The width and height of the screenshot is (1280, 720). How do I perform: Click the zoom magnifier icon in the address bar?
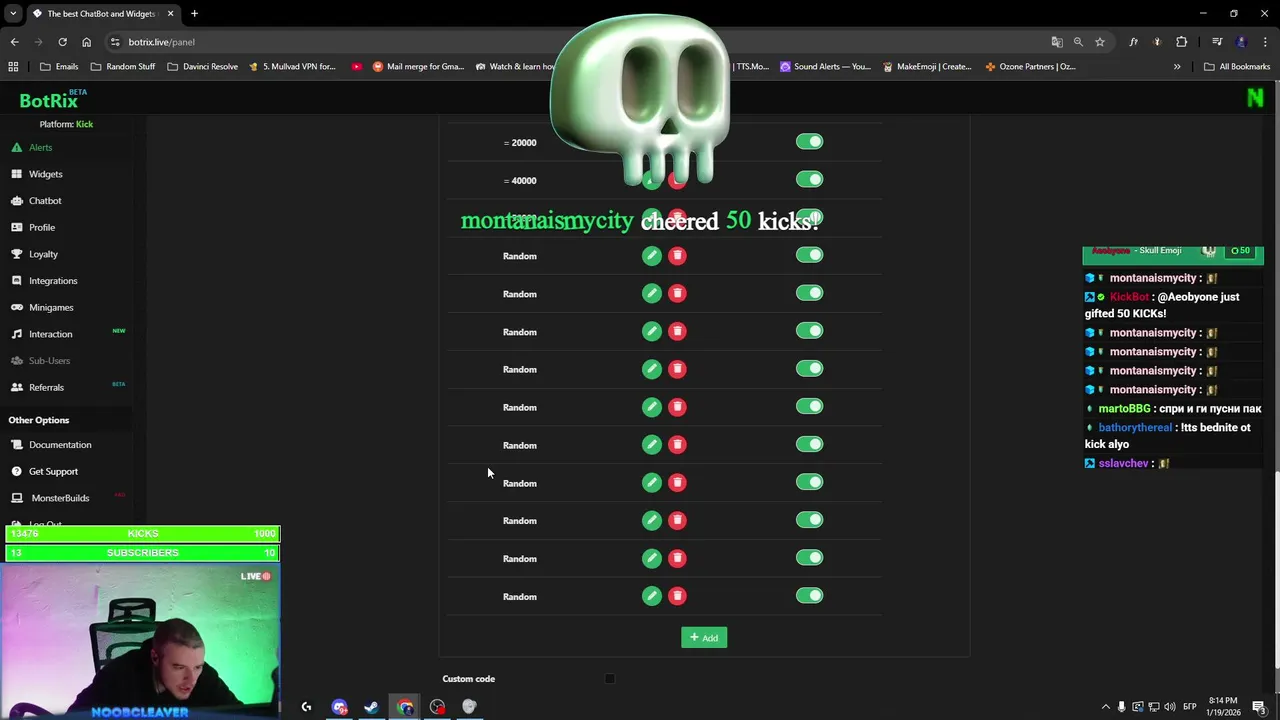pos(1078,42)
